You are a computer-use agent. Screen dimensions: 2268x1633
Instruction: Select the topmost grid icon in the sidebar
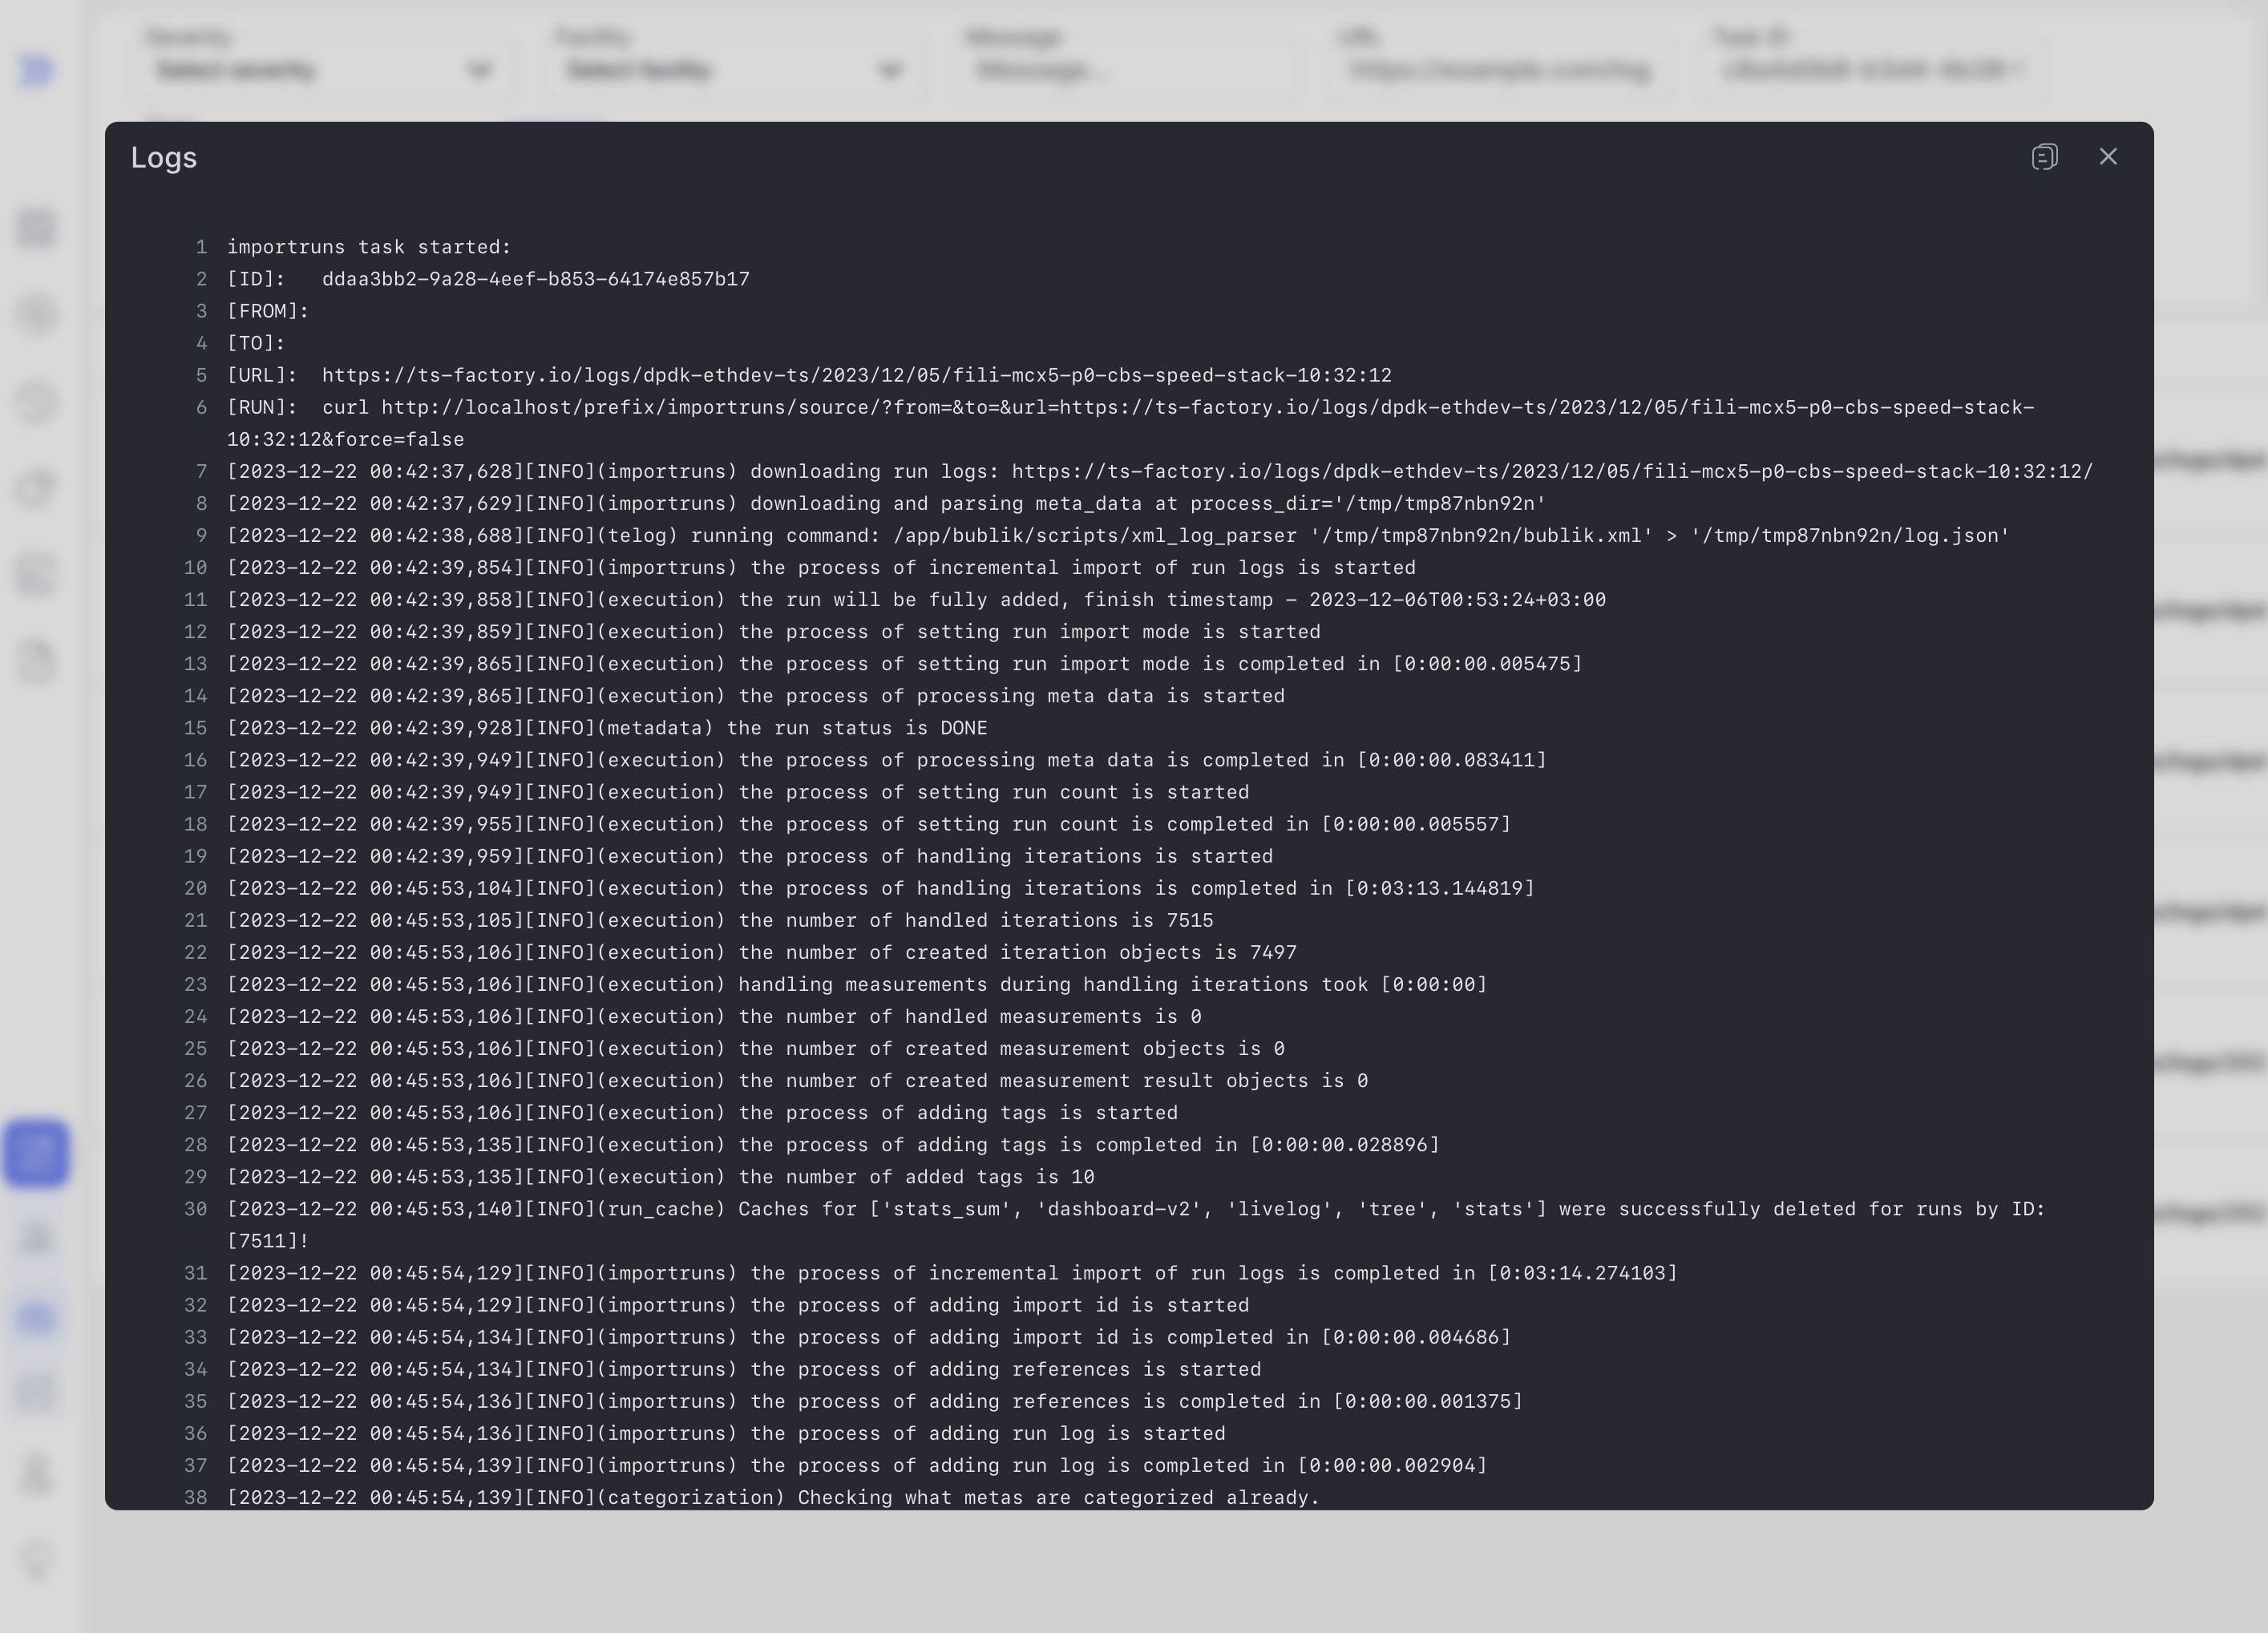tap(36, 228)
